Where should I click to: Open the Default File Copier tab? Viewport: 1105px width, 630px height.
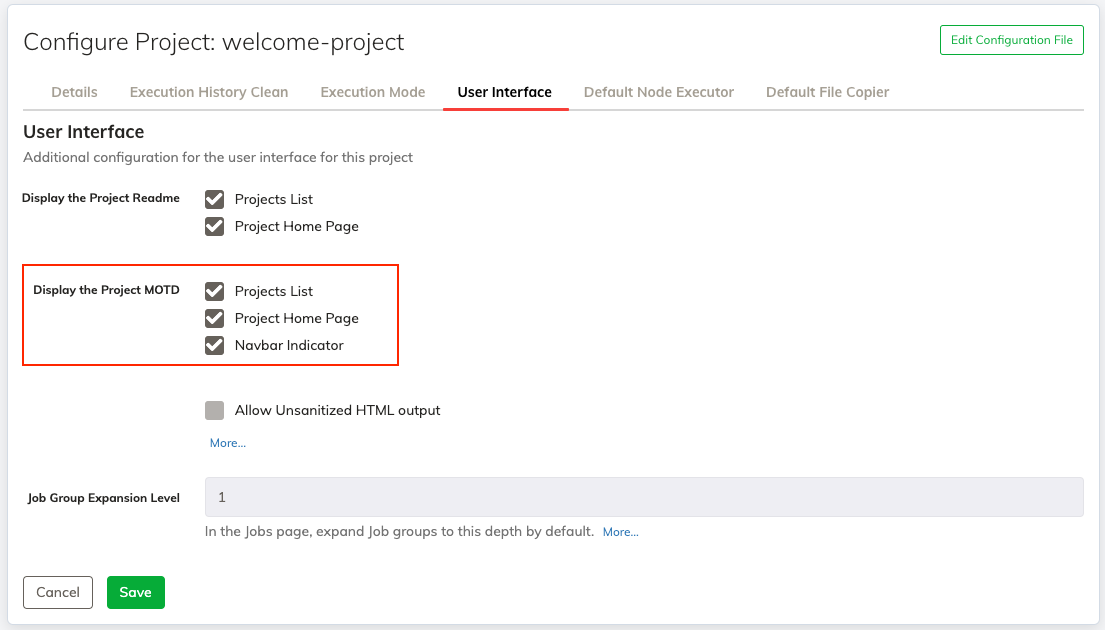(x=827, y=92)
